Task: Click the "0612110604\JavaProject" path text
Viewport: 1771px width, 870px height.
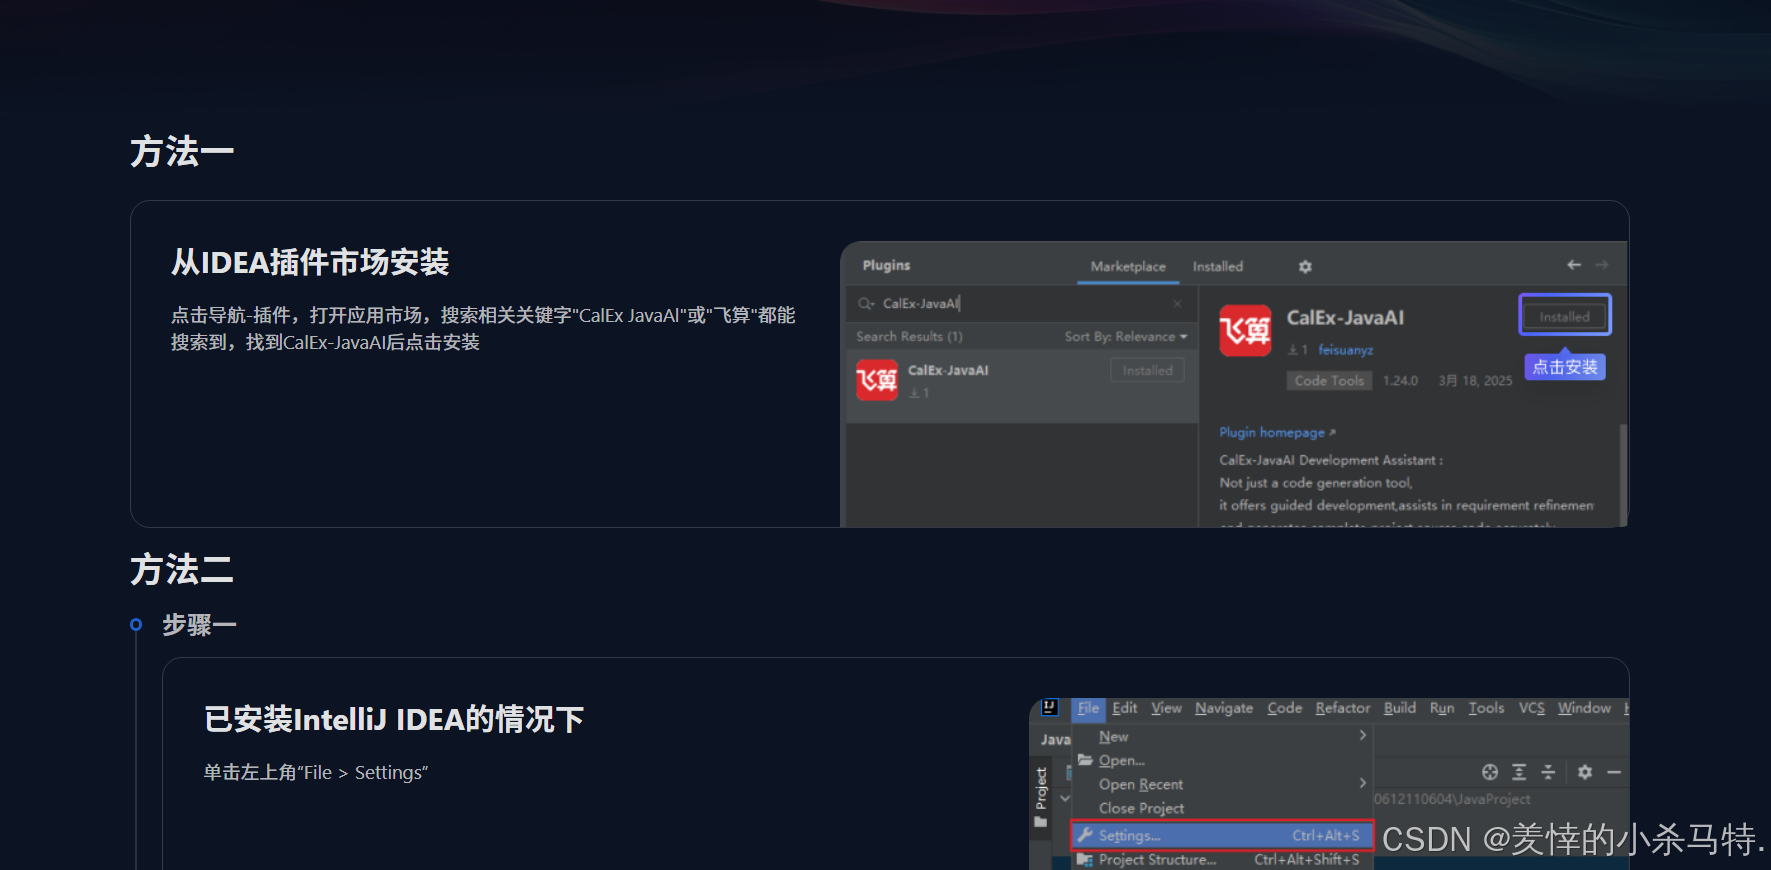Action: coord(1452,799)
